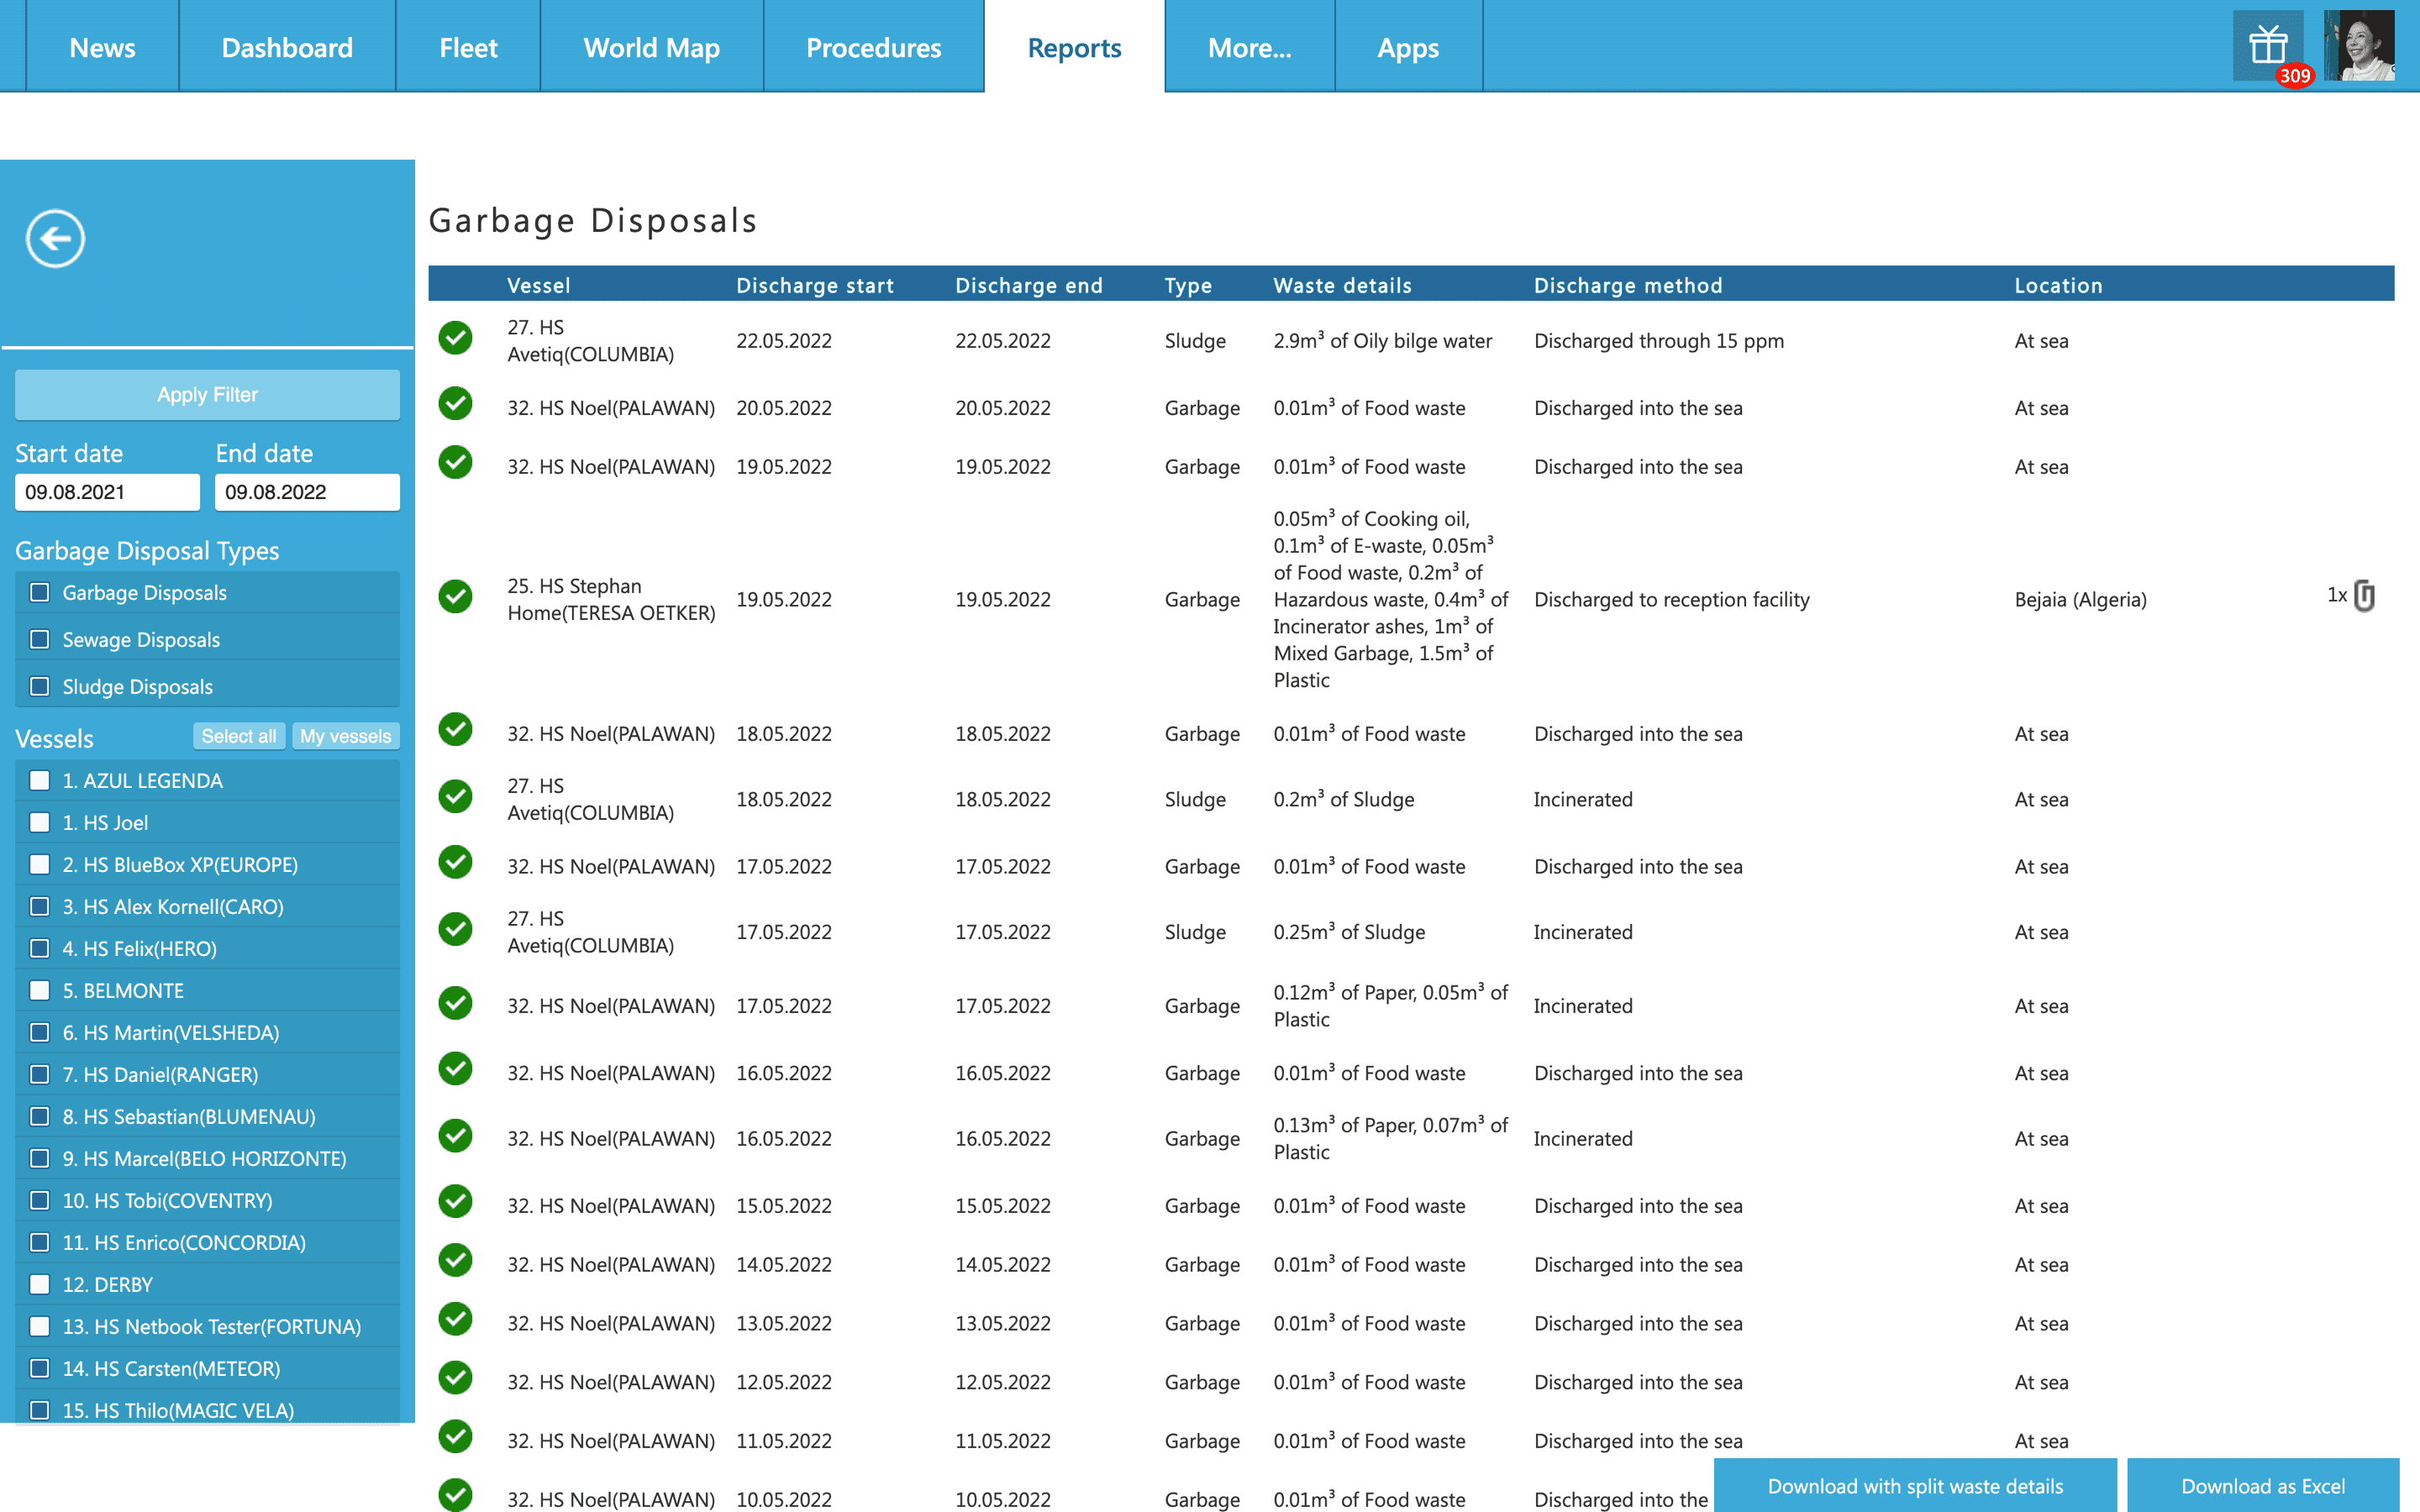Open the paperclip attachment for Bejaia row
Image resolution: width=2420 pixels, height=1512 pixels.
pyautogui.click(x=2364, y=596)
